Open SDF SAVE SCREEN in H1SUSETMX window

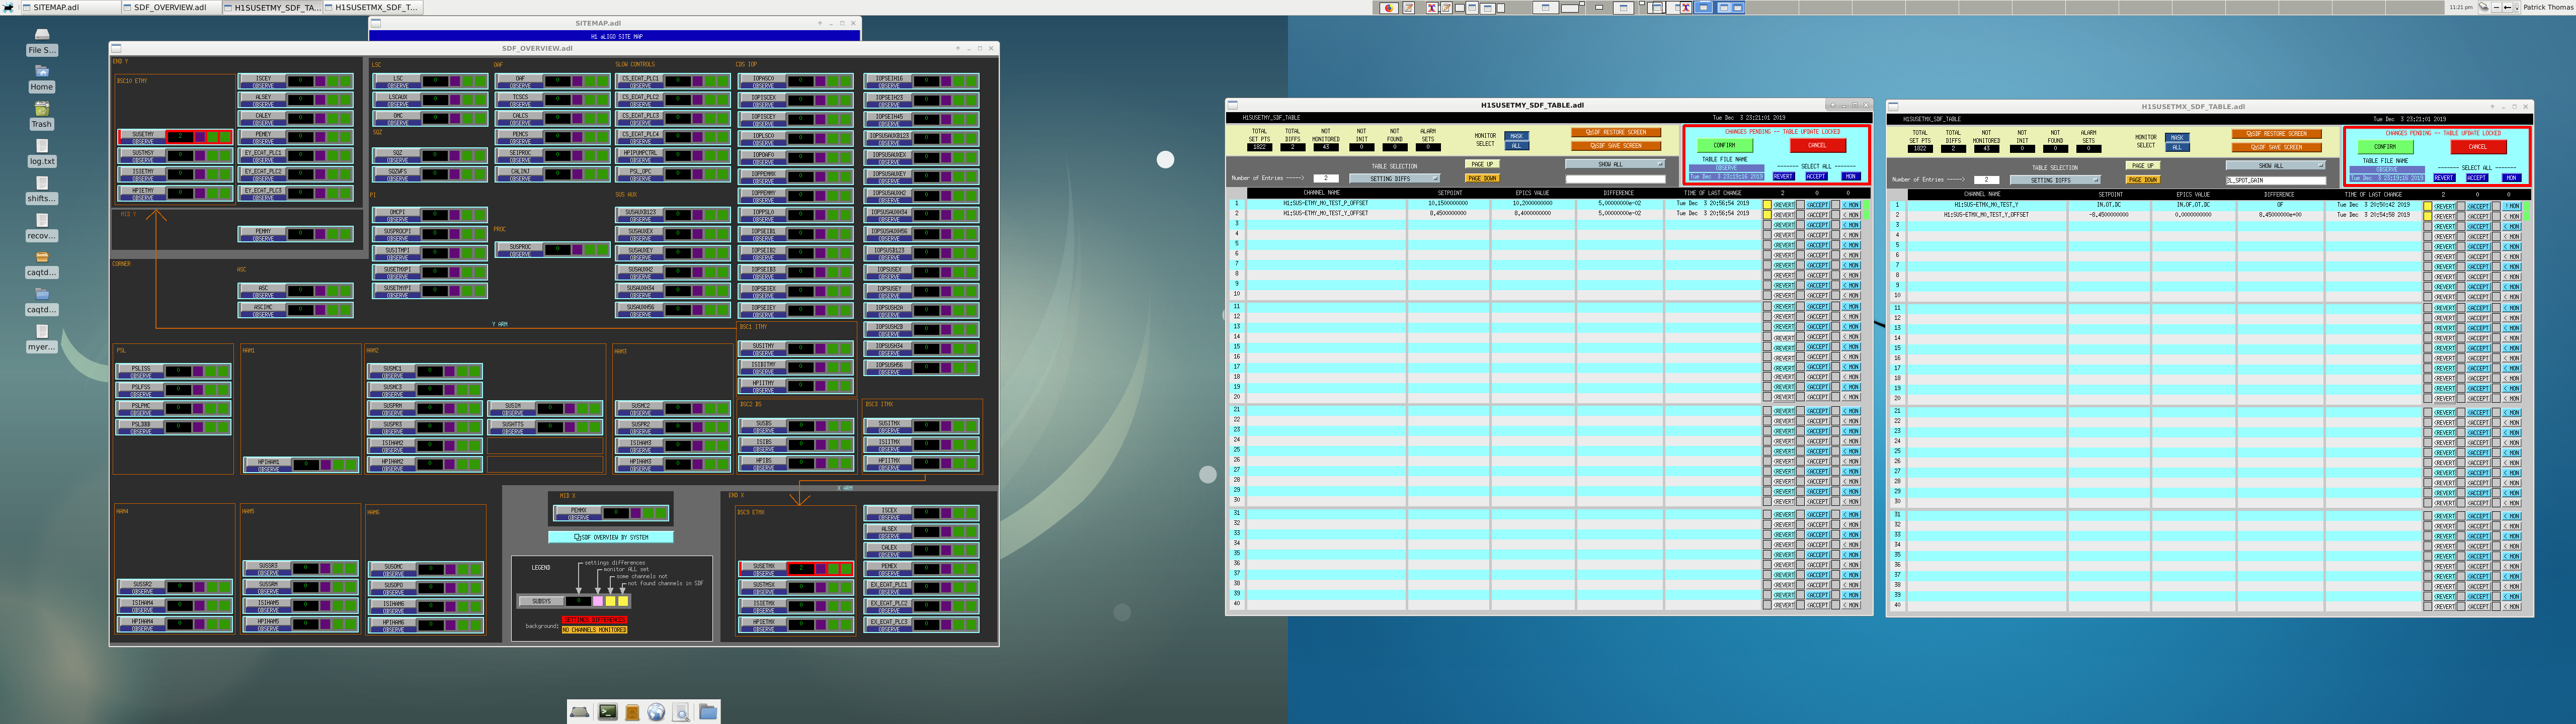click(x=2277, y=147)
